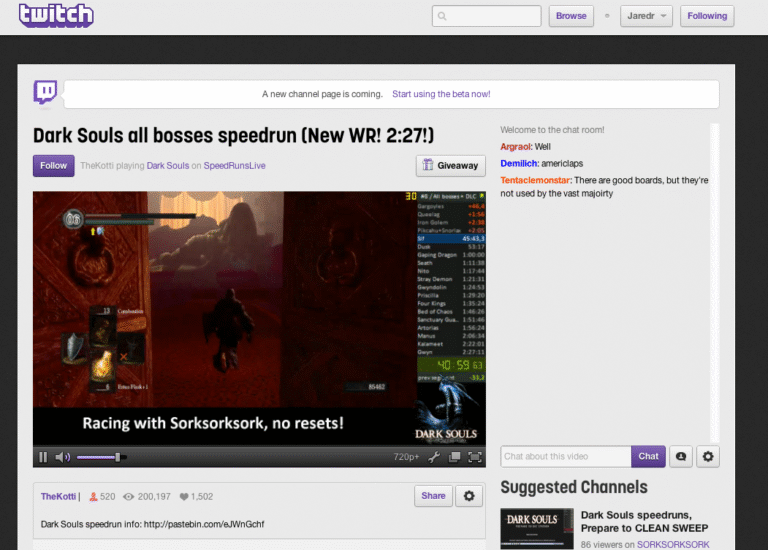Open the Browse page

point(571,16)
